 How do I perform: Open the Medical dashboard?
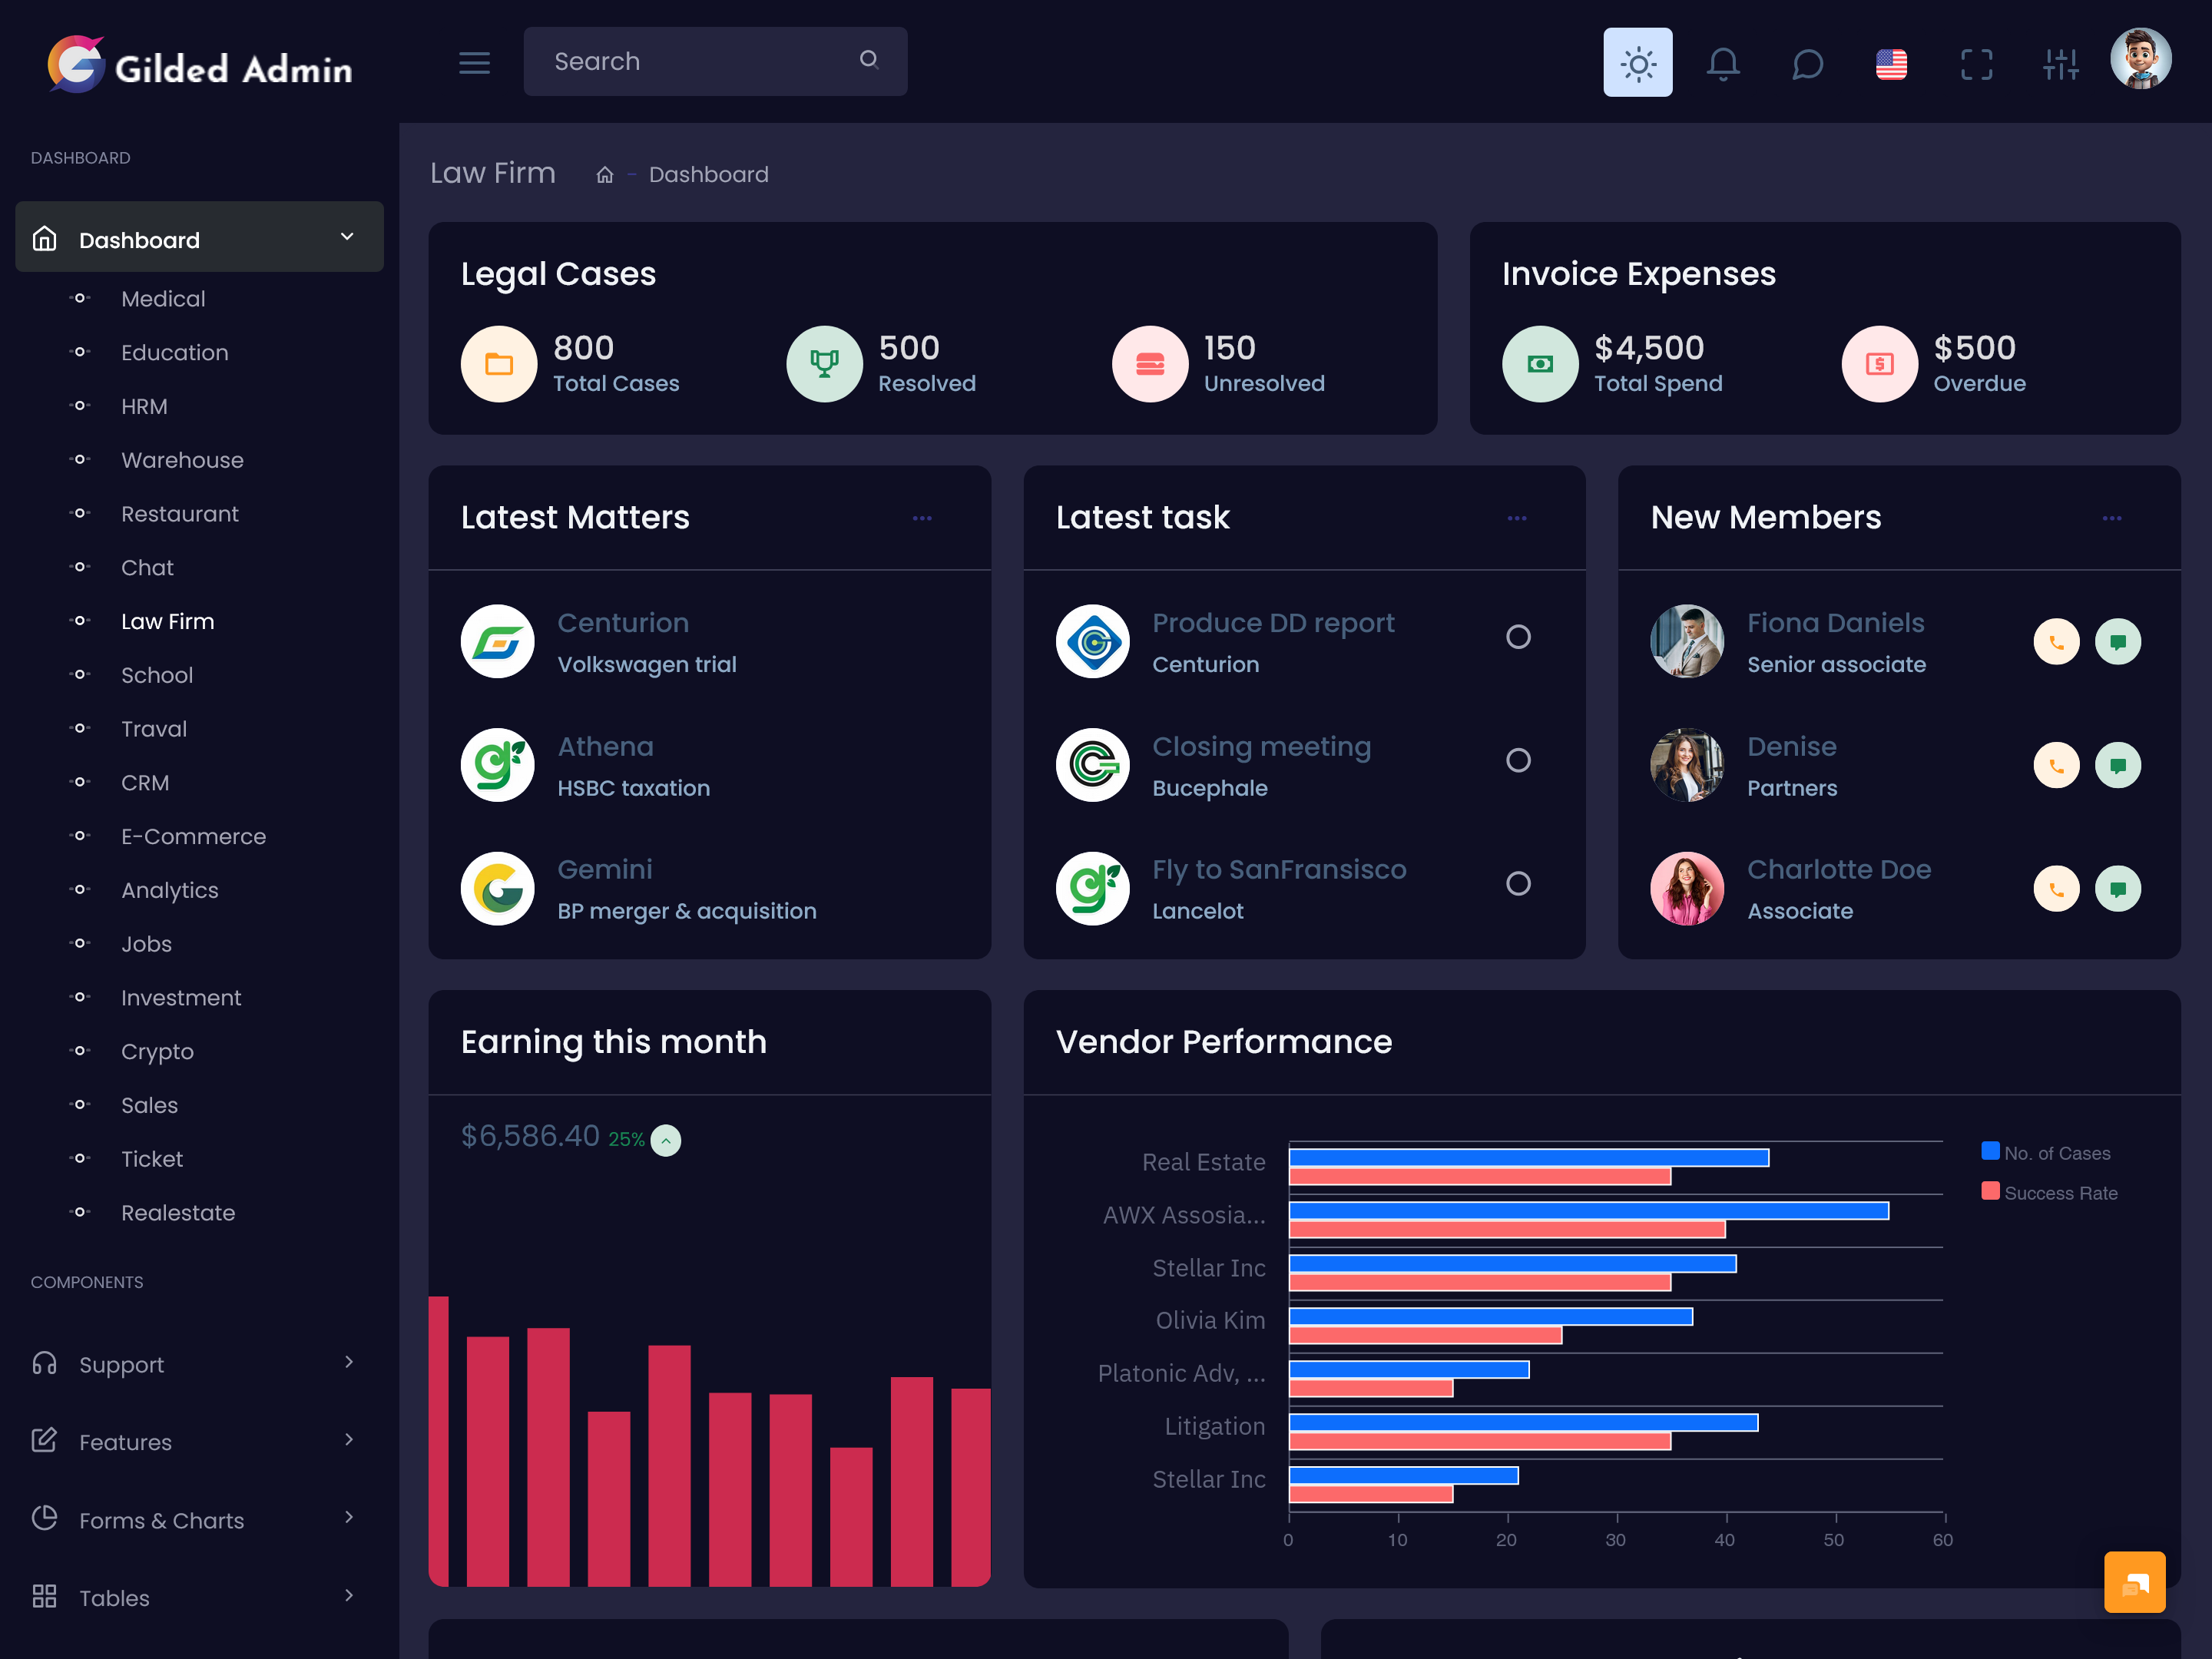[163, 299]
